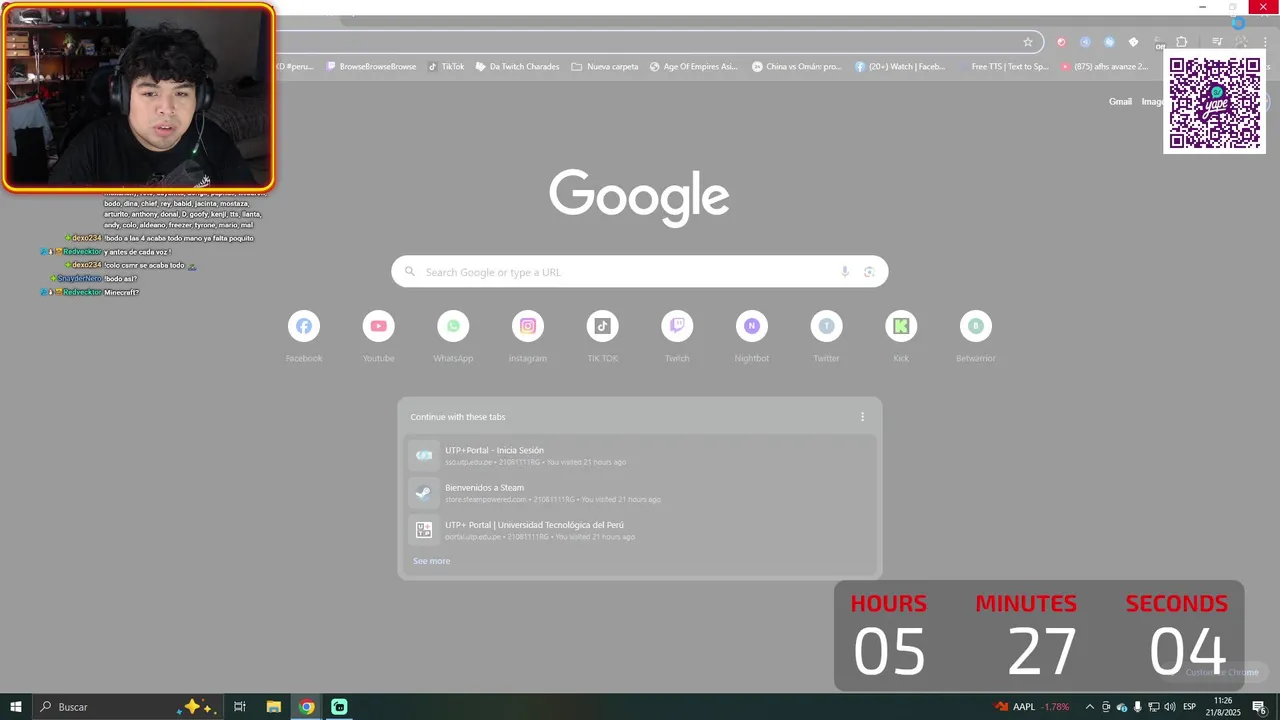Open teal app icon on taskbar
1280x720 pixels.
(x=339, y=707)
